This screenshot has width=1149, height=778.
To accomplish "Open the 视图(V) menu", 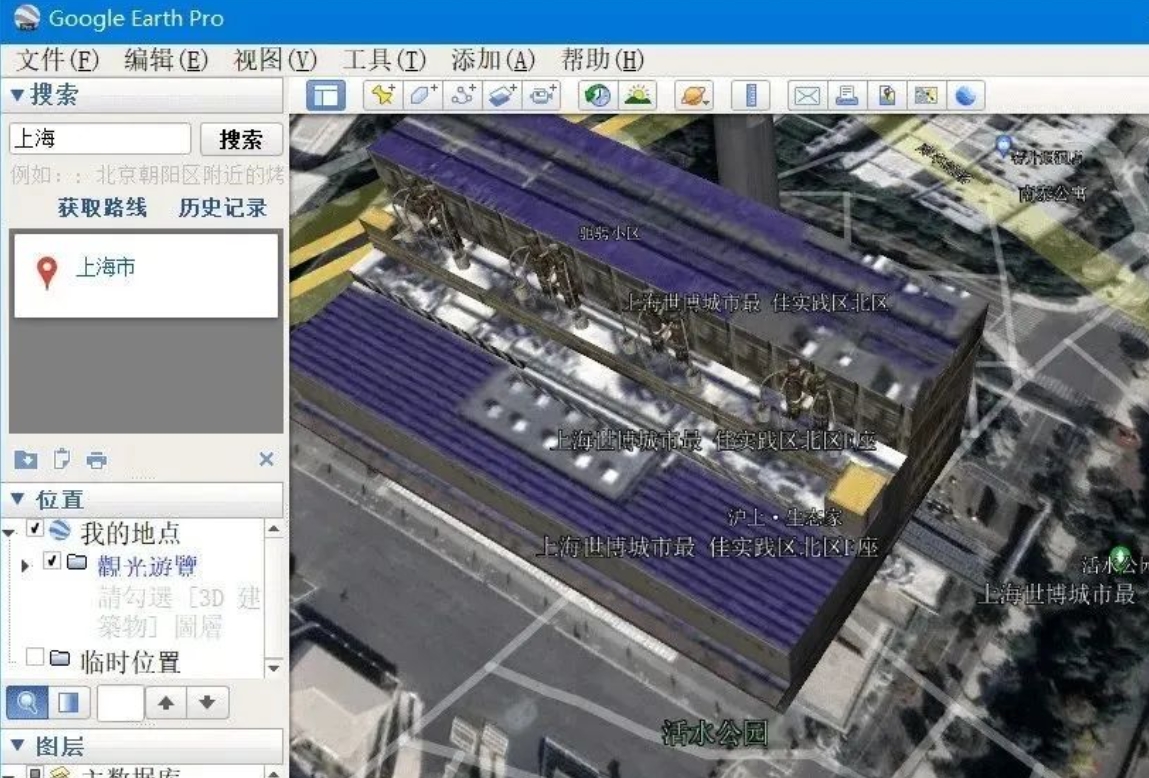I will 275,60.
